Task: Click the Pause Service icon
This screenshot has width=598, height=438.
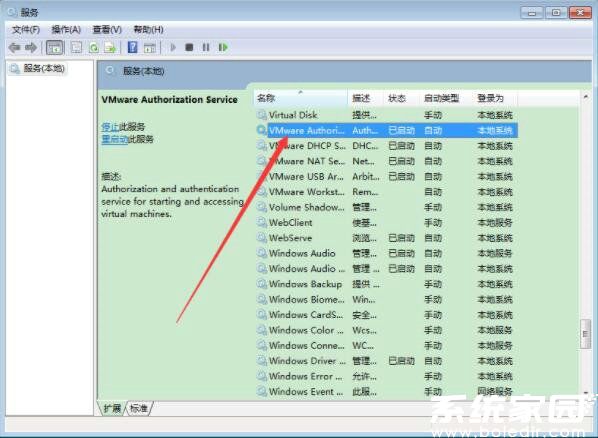Action: [206, 47]
